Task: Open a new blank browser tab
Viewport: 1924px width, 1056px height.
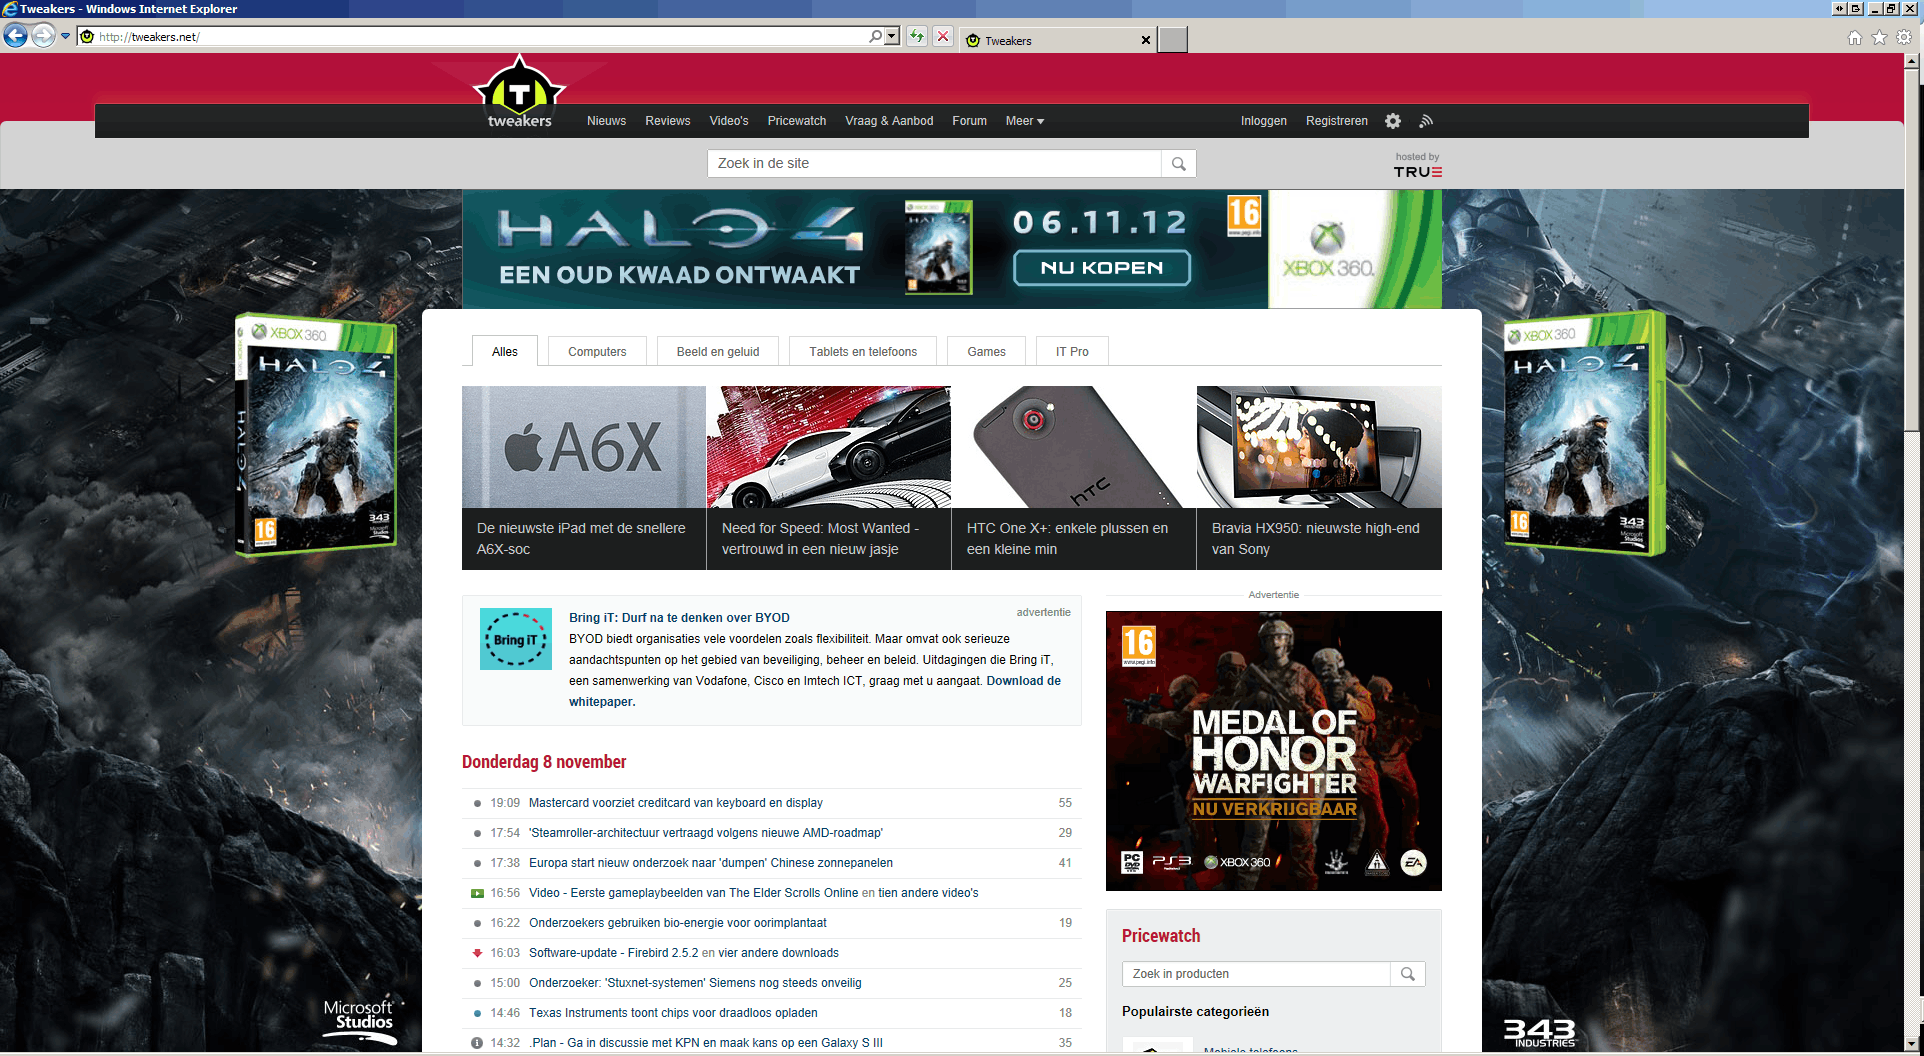Action: 1173,40
